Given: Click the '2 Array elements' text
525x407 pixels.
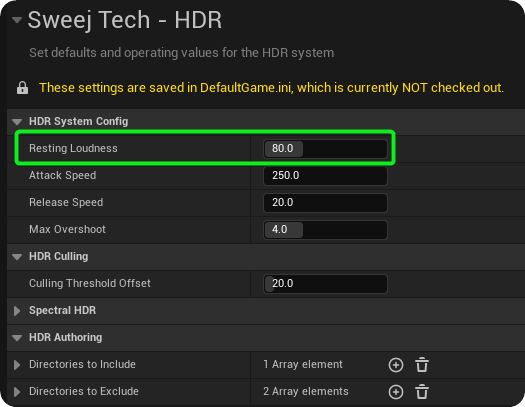Looking at the screenshot, I should [306, 391].
